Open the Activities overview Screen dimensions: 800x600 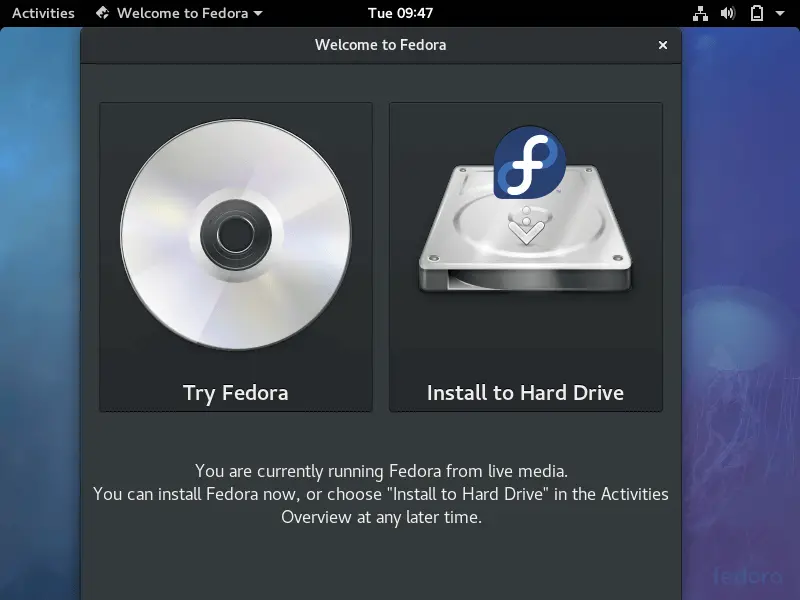point(43,13)
